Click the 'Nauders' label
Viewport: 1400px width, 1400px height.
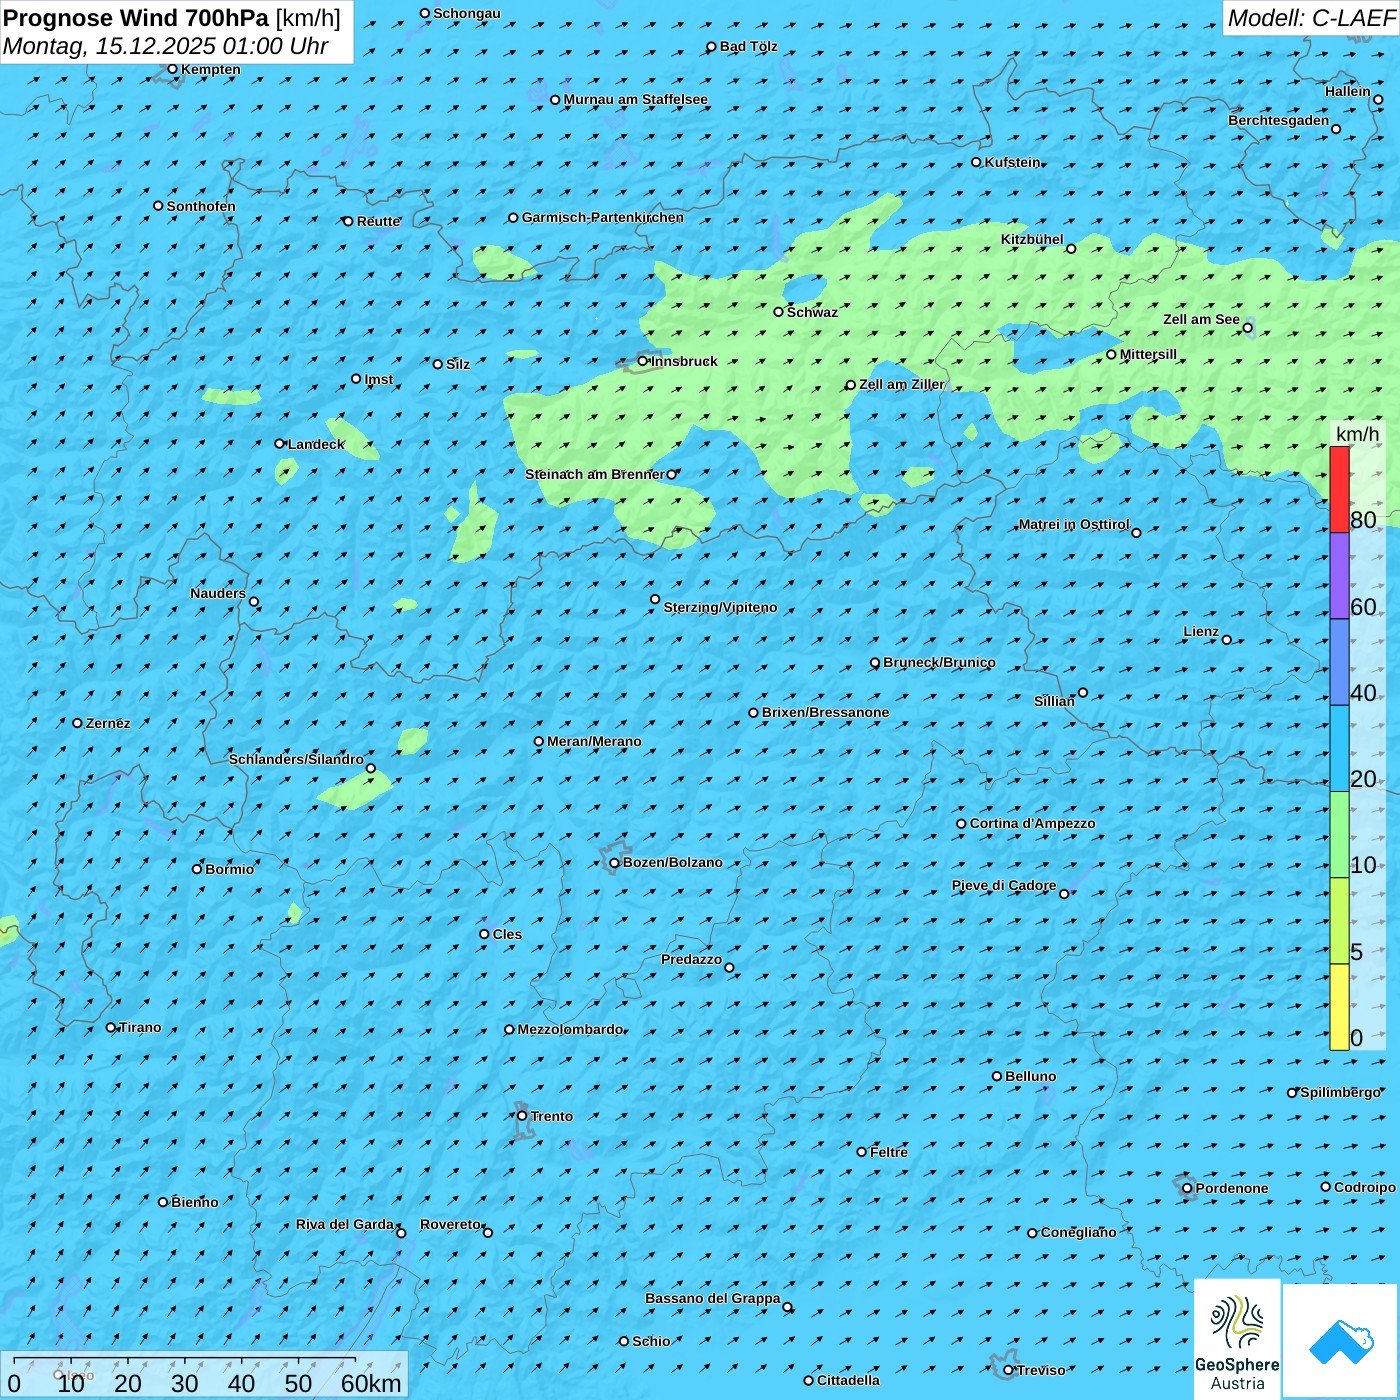[218, 594]
